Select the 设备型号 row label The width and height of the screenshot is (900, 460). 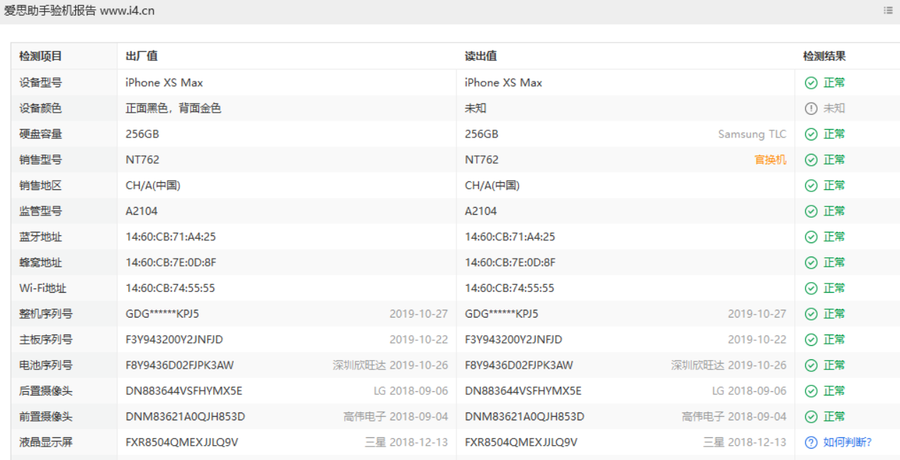click(x=40, y=83)
